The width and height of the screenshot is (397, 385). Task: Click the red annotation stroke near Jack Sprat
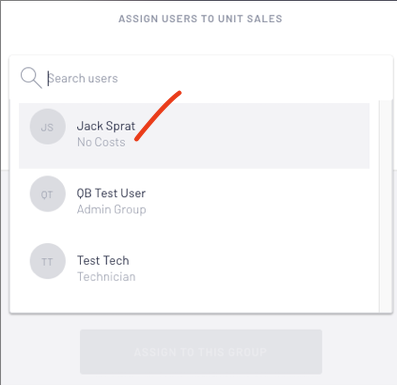click(158, 116)
